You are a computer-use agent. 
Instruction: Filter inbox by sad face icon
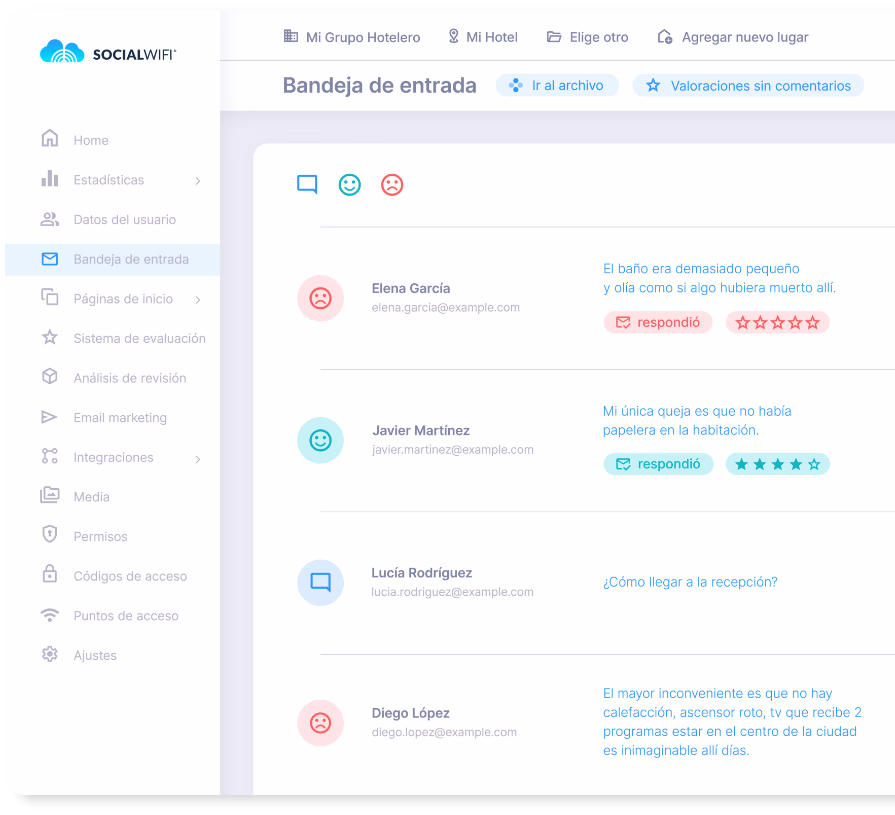tap(392, 185)
